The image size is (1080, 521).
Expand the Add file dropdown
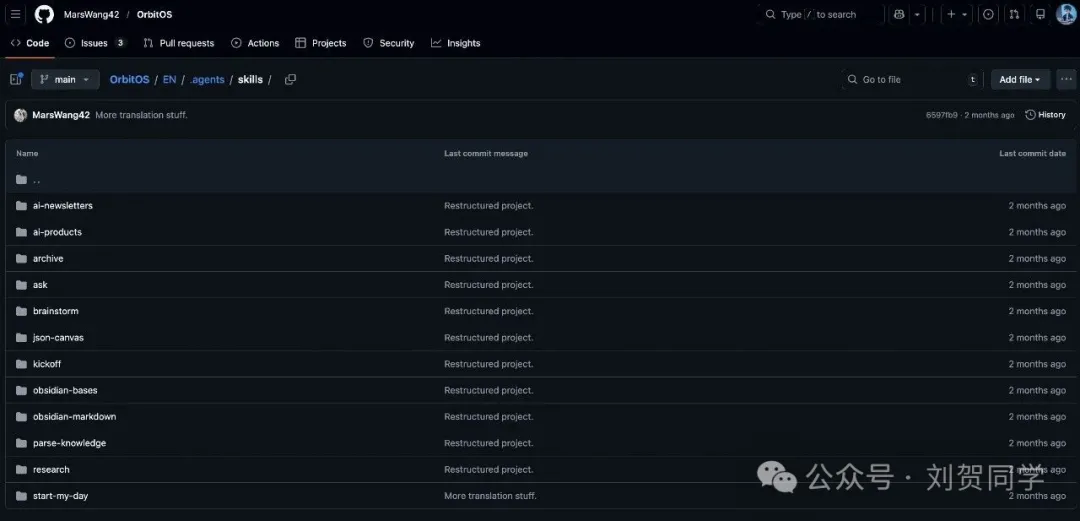coord(1019,80)
